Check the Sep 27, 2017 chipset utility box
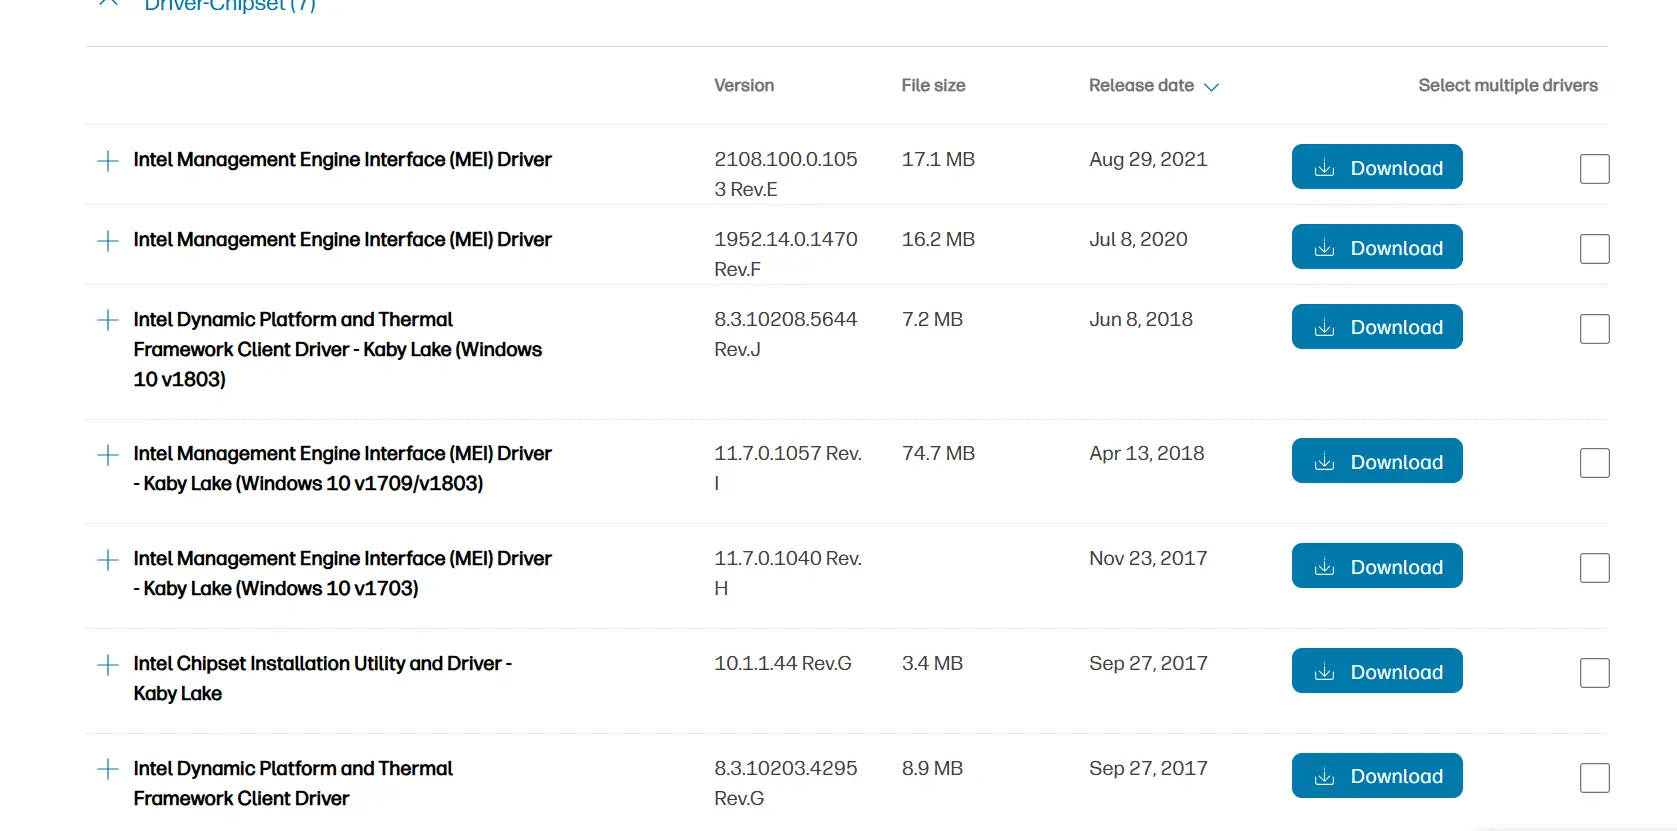The width and height of the screenshot is (1677, 831). 1595,673
